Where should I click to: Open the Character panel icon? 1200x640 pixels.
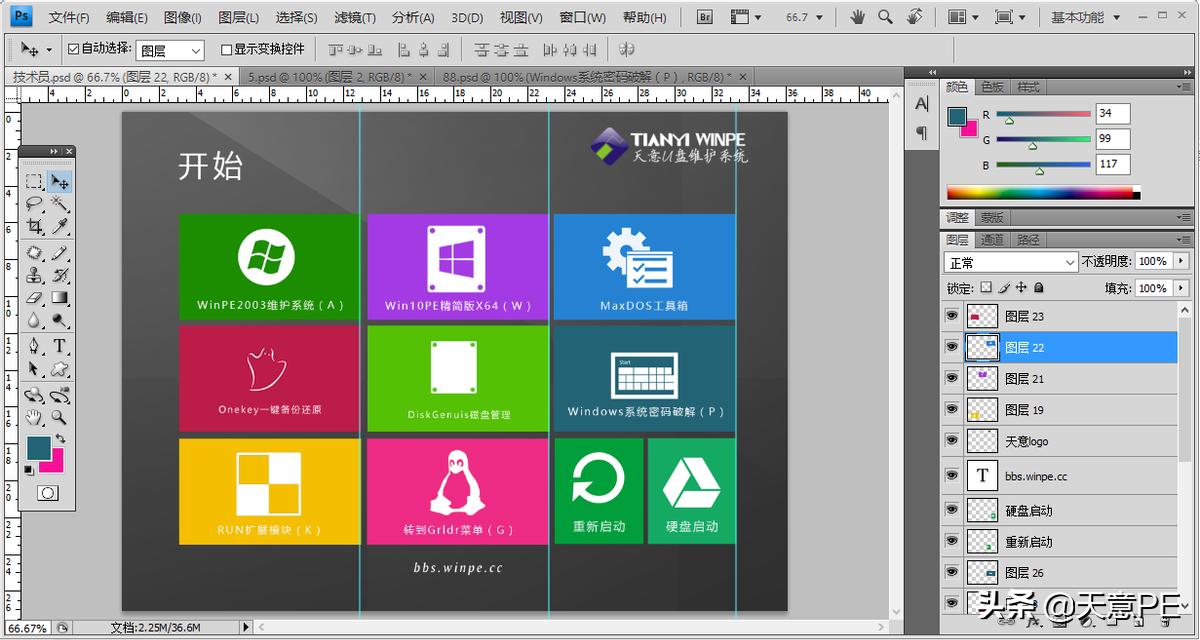pos(922,104)
